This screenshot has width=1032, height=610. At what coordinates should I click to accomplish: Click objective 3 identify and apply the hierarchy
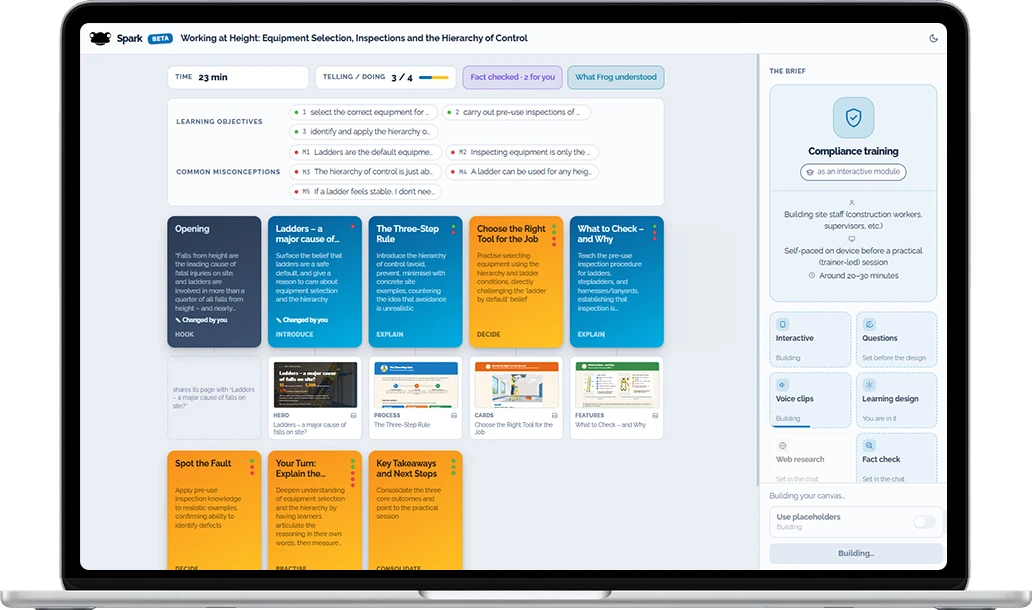(x=363, y=132)
